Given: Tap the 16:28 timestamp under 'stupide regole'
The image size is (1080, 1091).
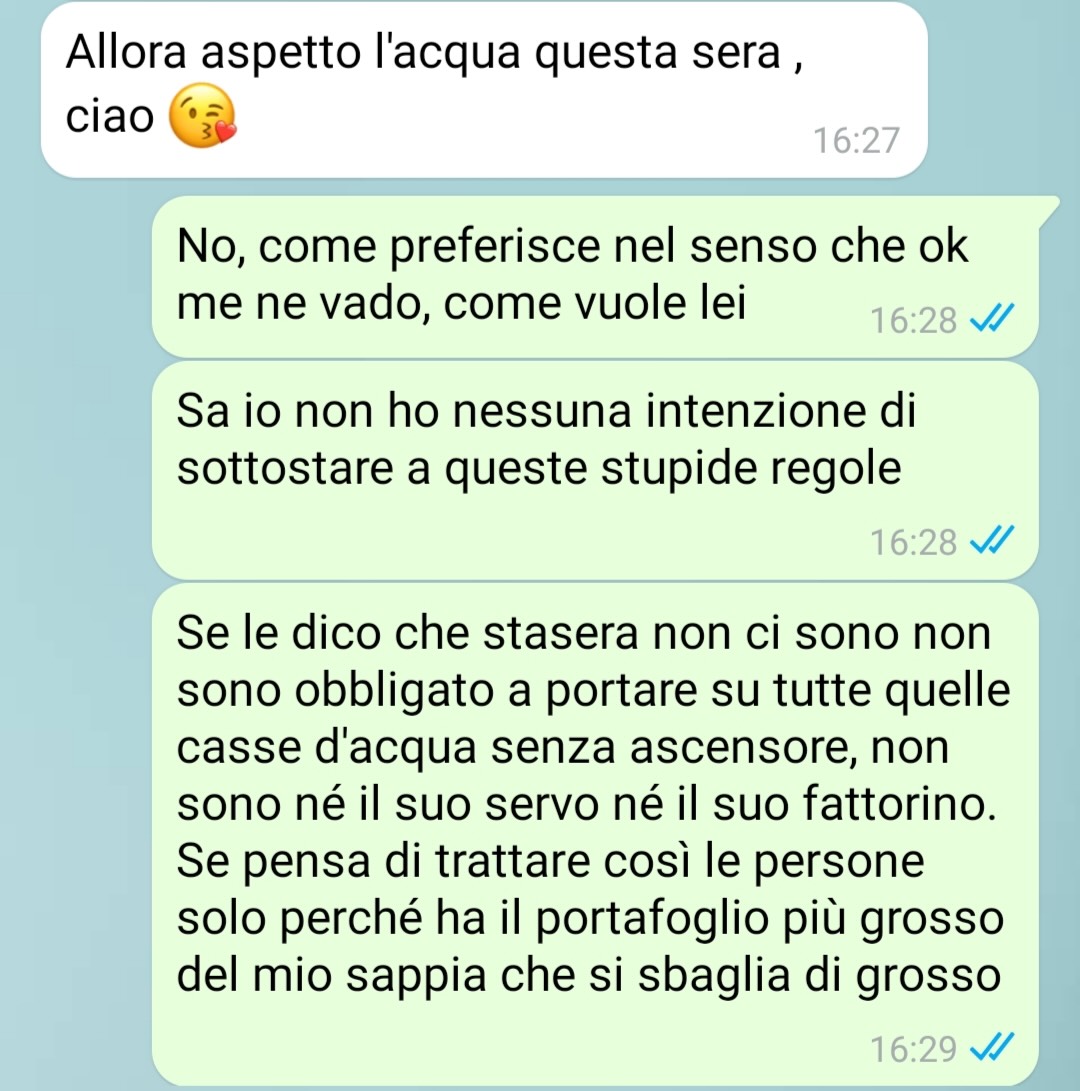Looking at the screenshot, I should pos(913,543).
